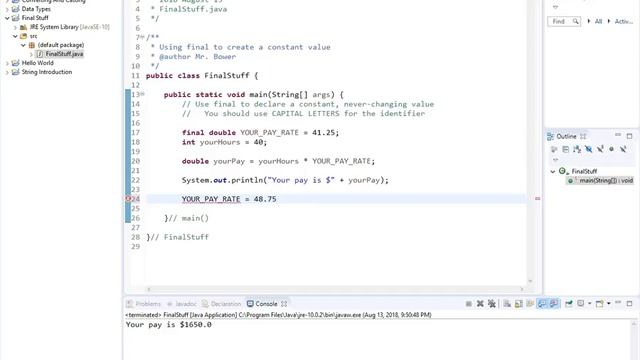Collapse FinalStuff class in Outline
The width and height of the screenshot is (640, 360).
point(553,171)
